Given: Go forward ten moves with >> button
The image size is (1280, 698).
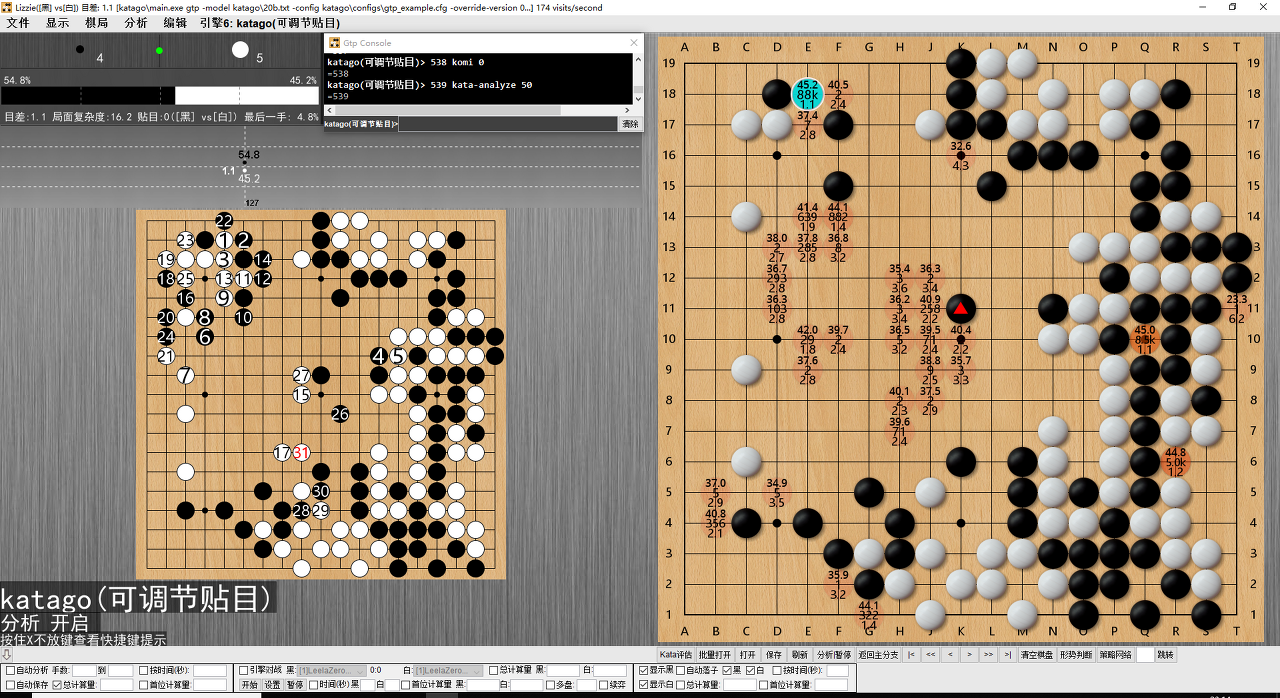Looking at the screenshot, I should [988, 654].
